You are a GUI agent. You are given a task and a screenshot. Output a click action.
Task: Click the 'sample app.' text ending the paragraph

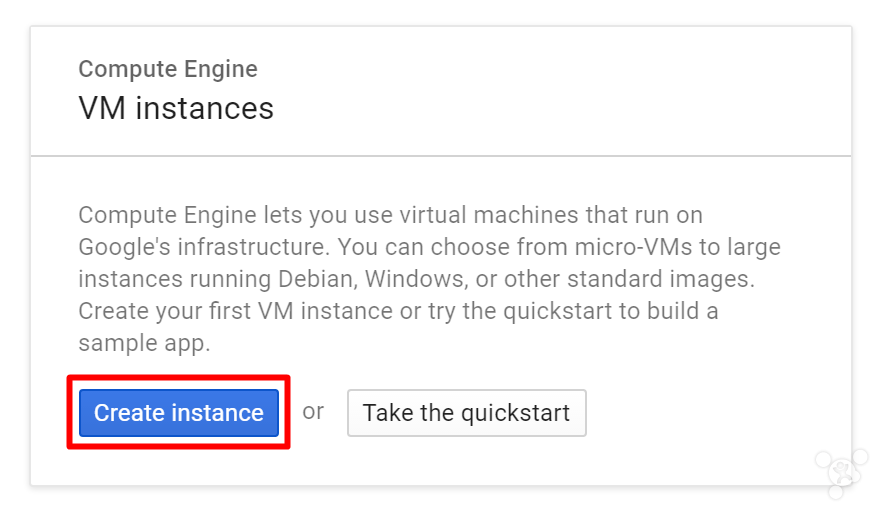point(144,343)
